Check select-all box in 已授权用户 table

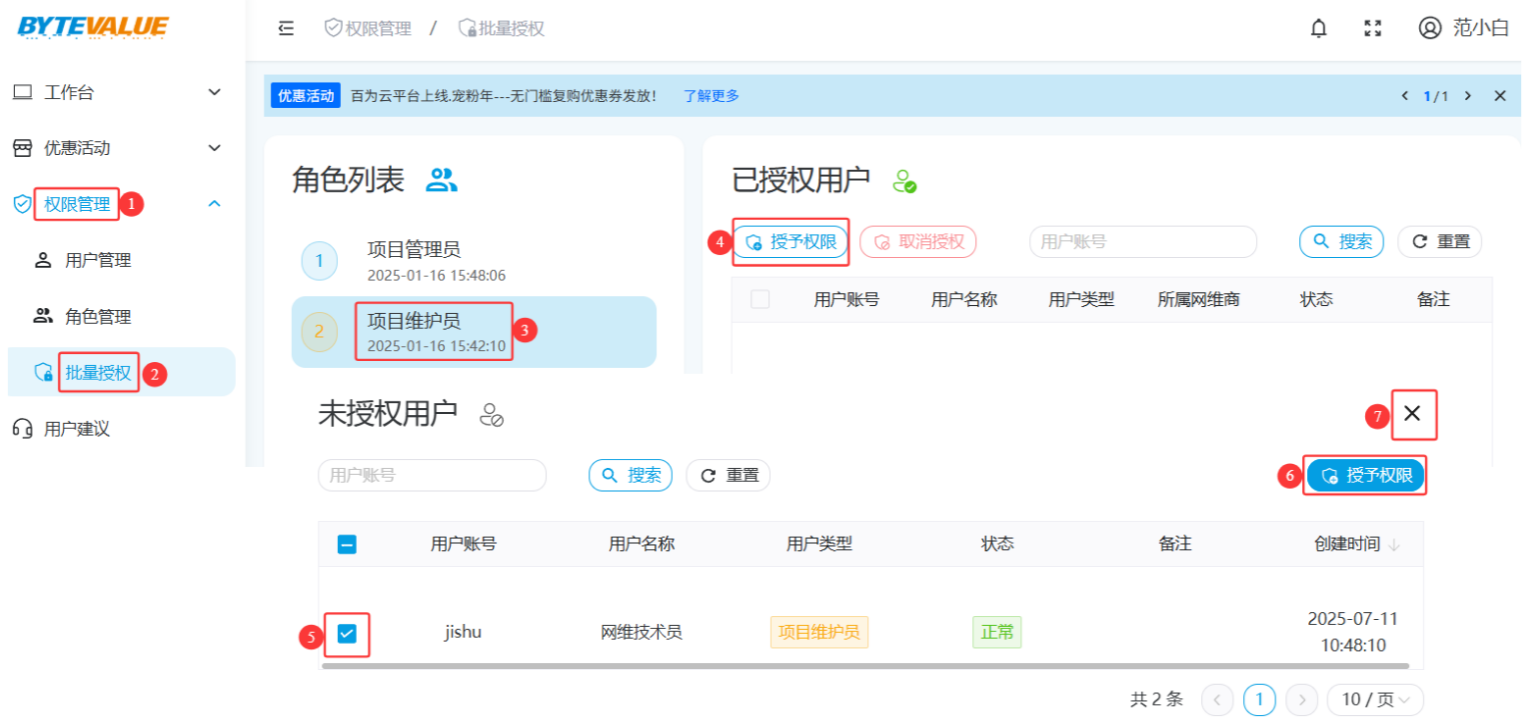(x=760, y=299)
